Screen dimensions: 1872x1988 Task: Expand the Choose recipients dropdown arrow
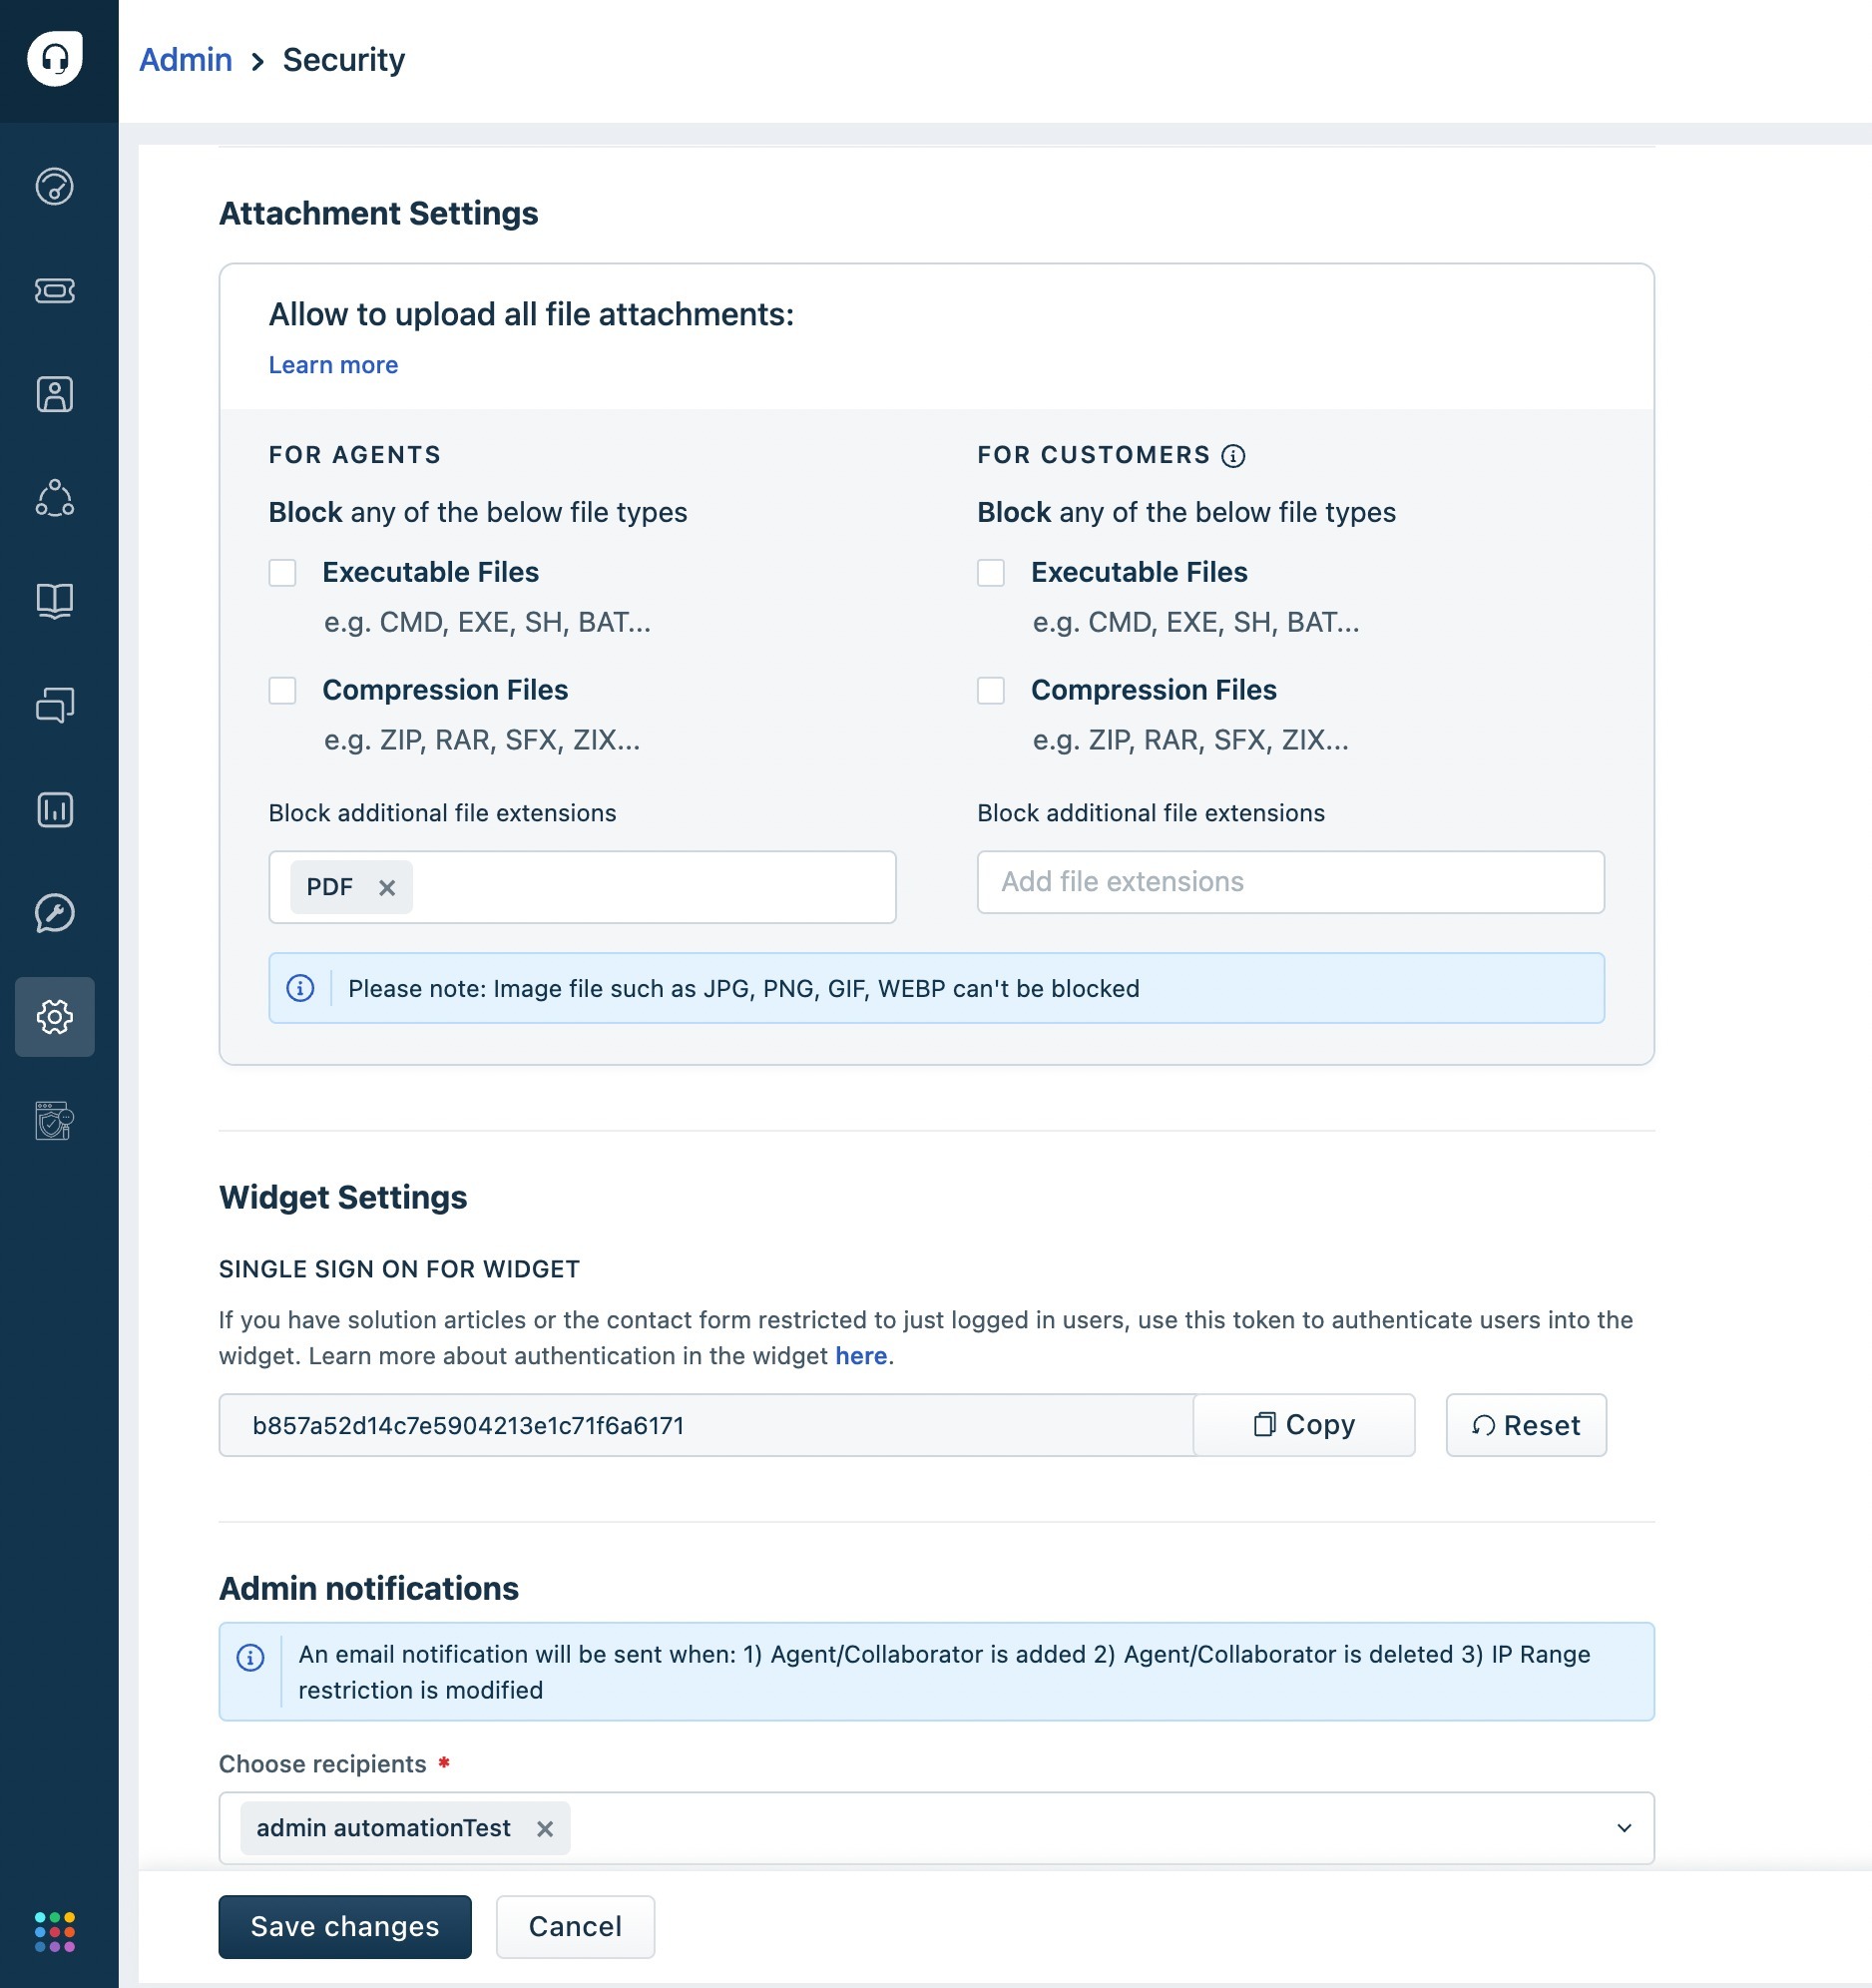click(1624, 1828)
